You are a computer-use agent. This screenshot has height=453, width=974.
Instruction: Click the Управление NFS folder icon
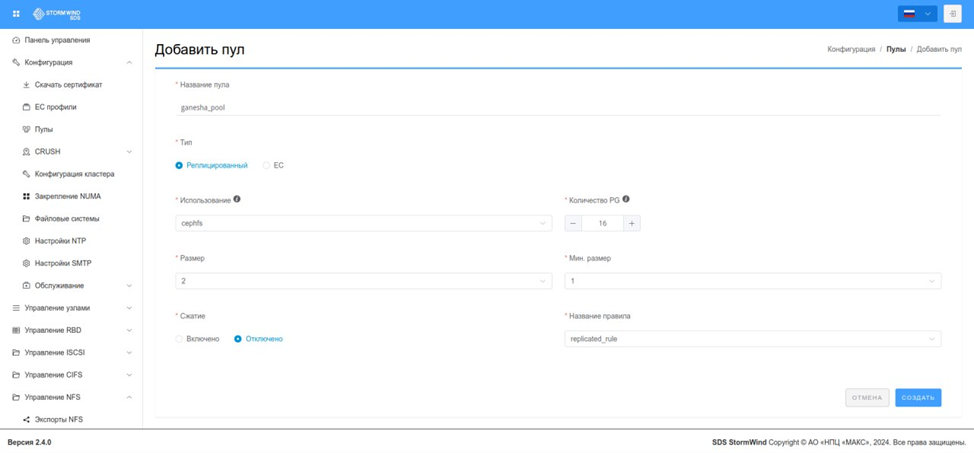16,398
